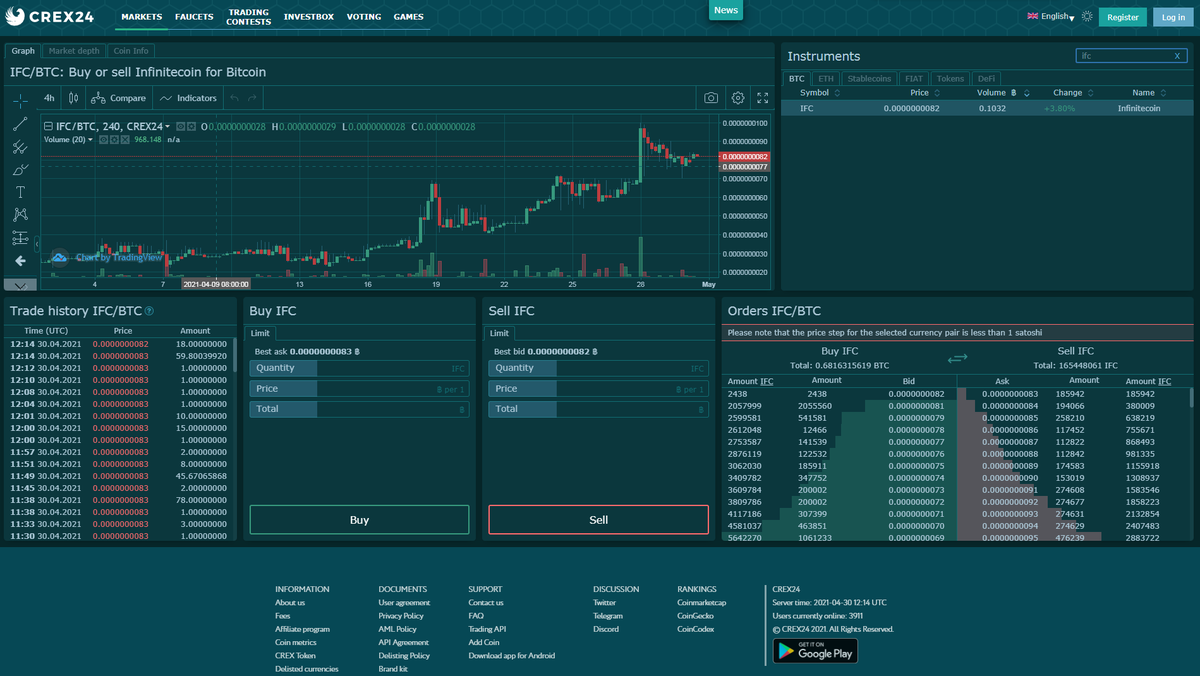This screenshot has height=676, width=1200.
Task: Open info icon beside Trade history IFC/BTC
Action: 149,311
